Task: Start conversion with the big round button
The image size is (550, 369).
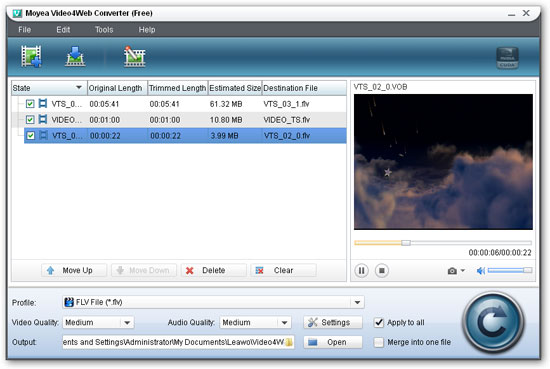Action: [x=493, y=322]
